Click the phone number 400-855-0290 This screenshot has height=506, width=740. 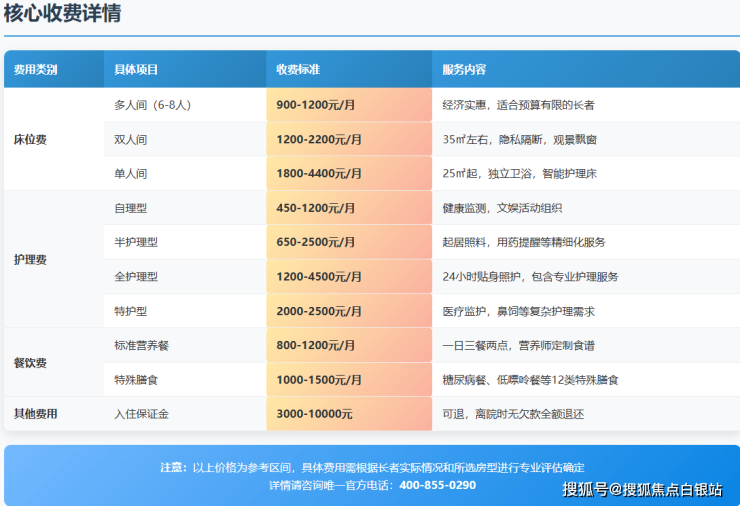[x=437, y=485]
